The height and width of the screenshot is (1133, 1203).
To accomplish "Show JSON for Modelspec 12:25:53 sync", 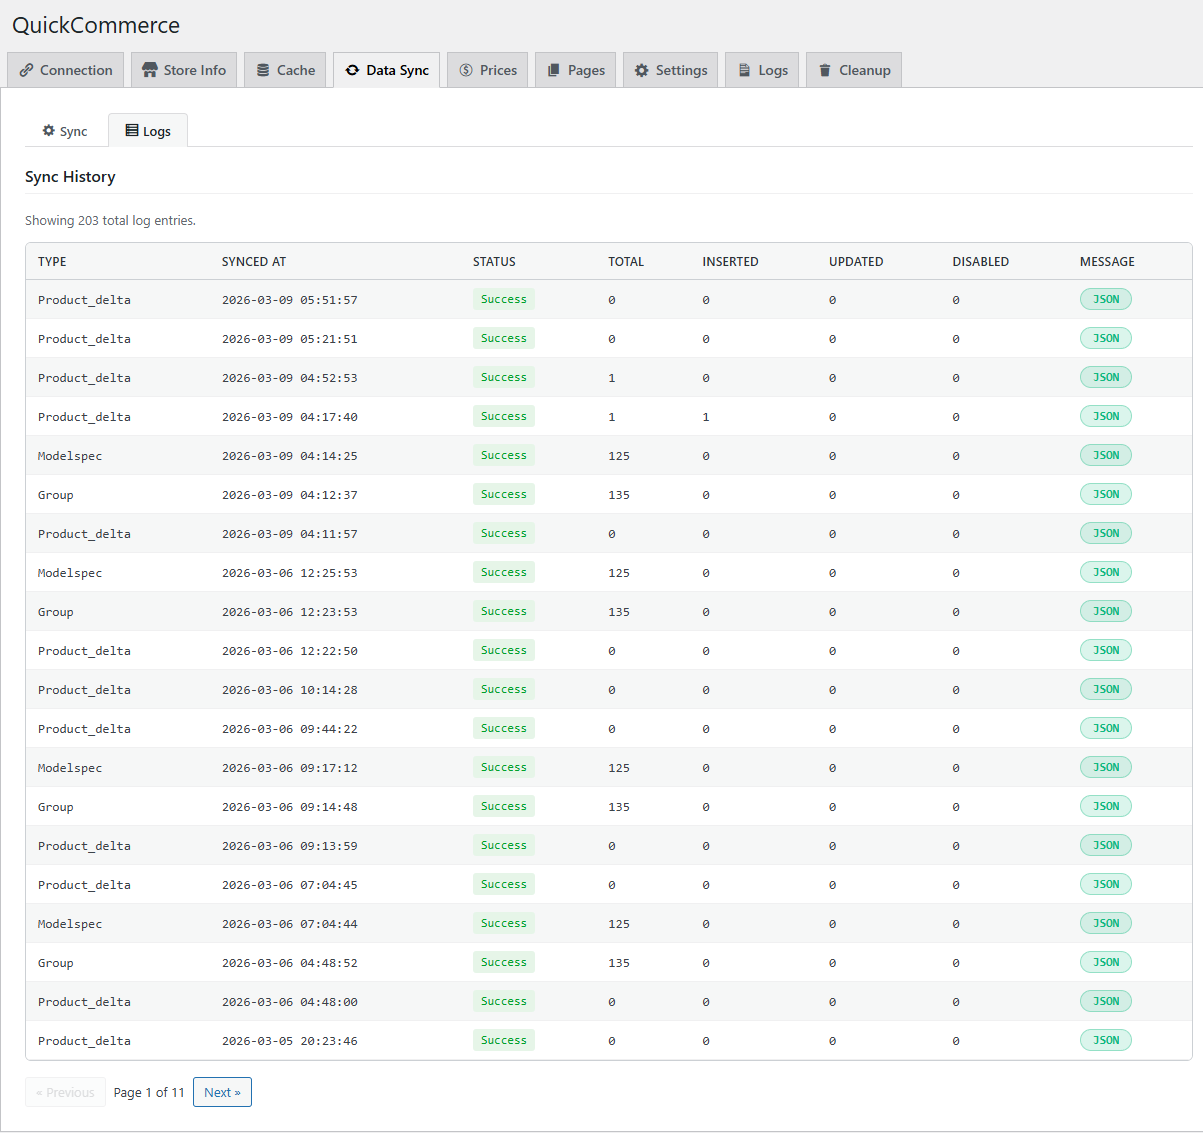I will pyautogui.click(x=1106, y=572).
